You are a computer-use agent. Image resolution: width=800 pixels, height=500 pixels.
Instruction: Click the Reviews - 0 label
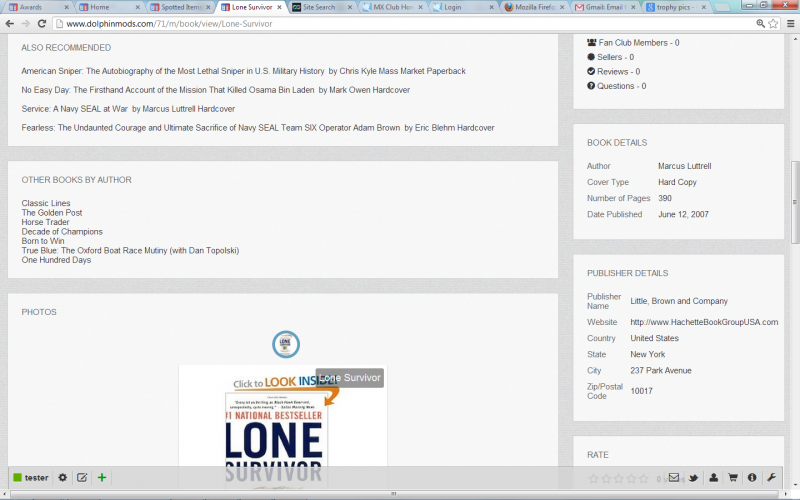[x=618, y=71]
